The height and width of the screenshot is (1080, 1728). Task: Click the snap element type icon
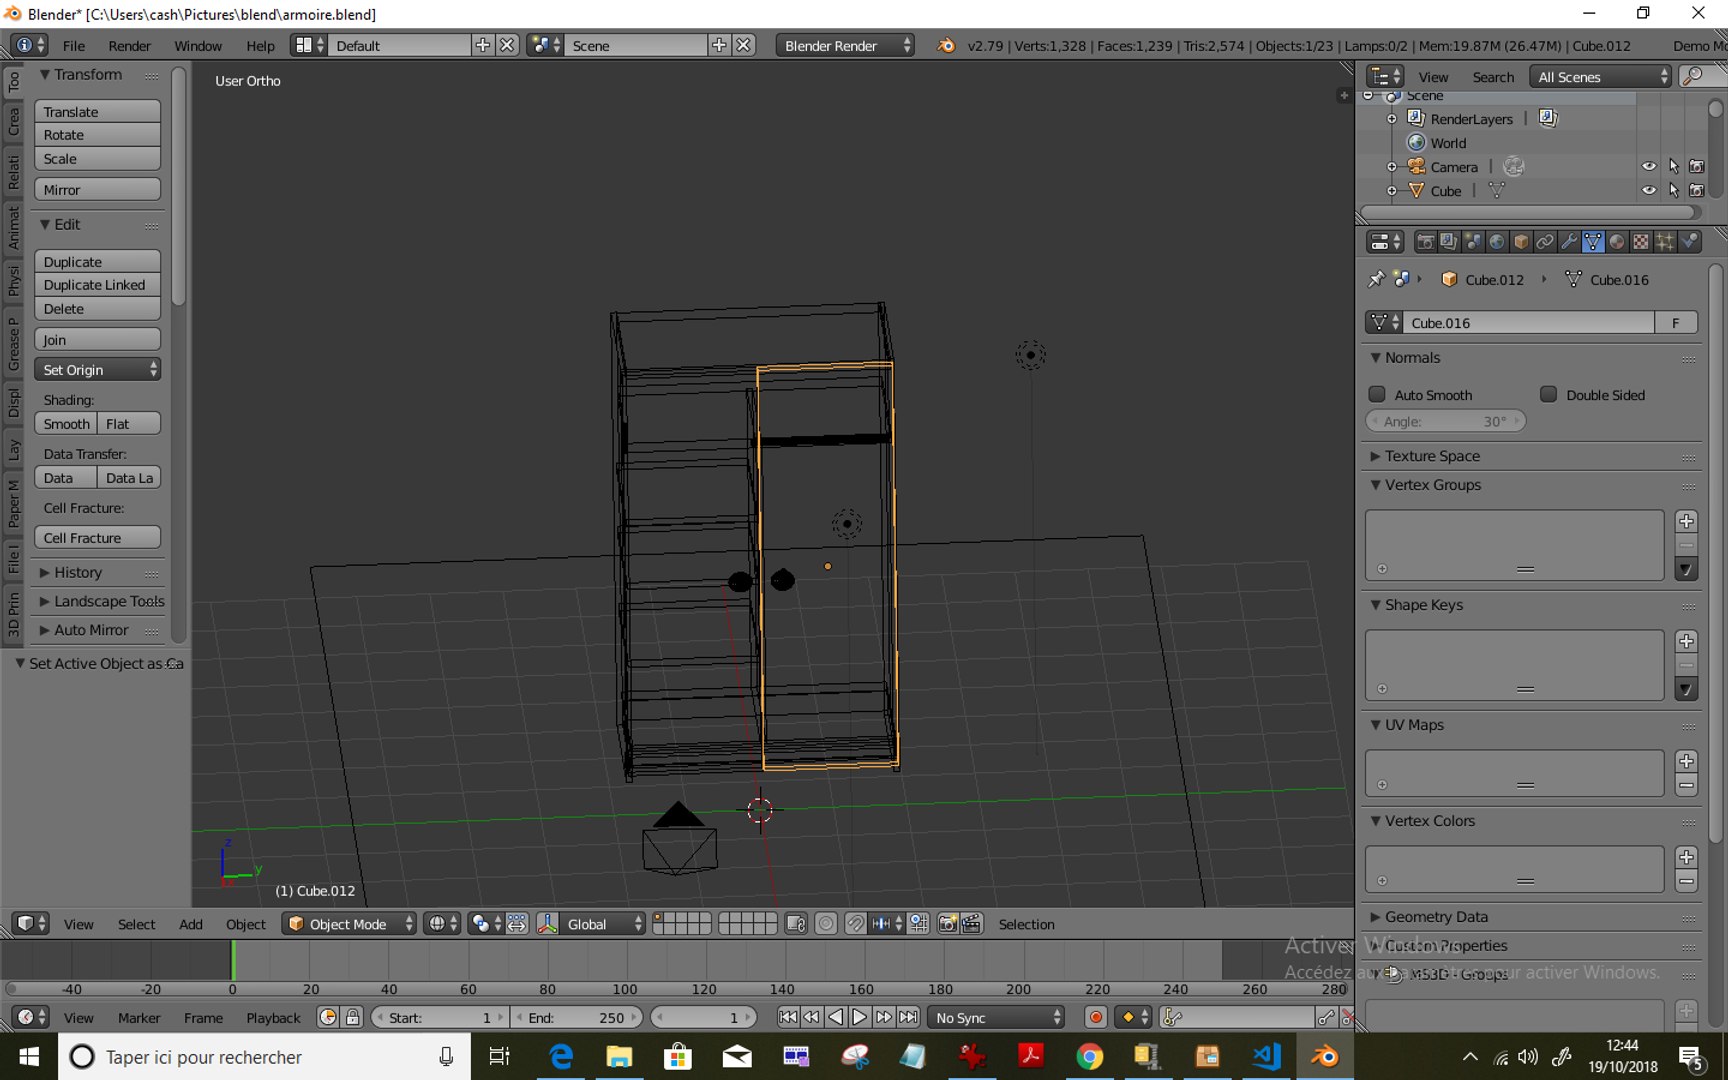click(887, 924)
